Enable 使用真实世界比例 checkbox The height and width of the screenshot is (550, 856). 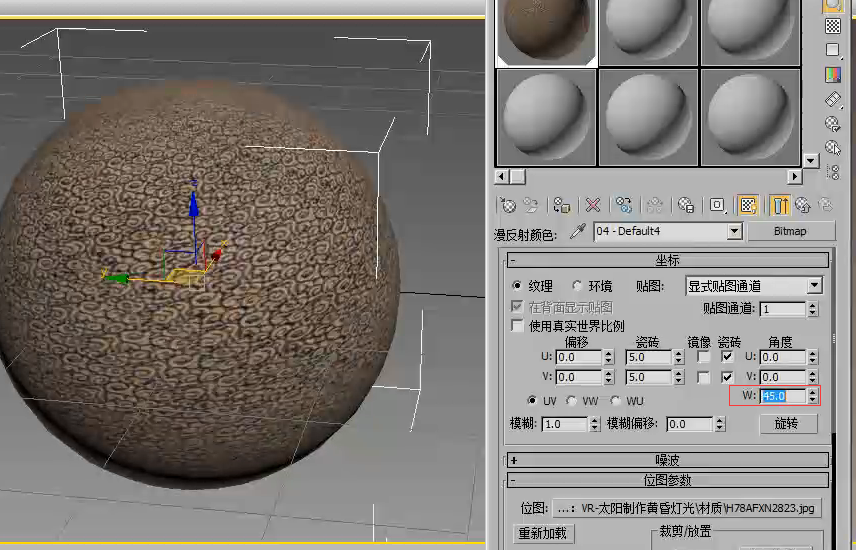[x=517, y=326]
